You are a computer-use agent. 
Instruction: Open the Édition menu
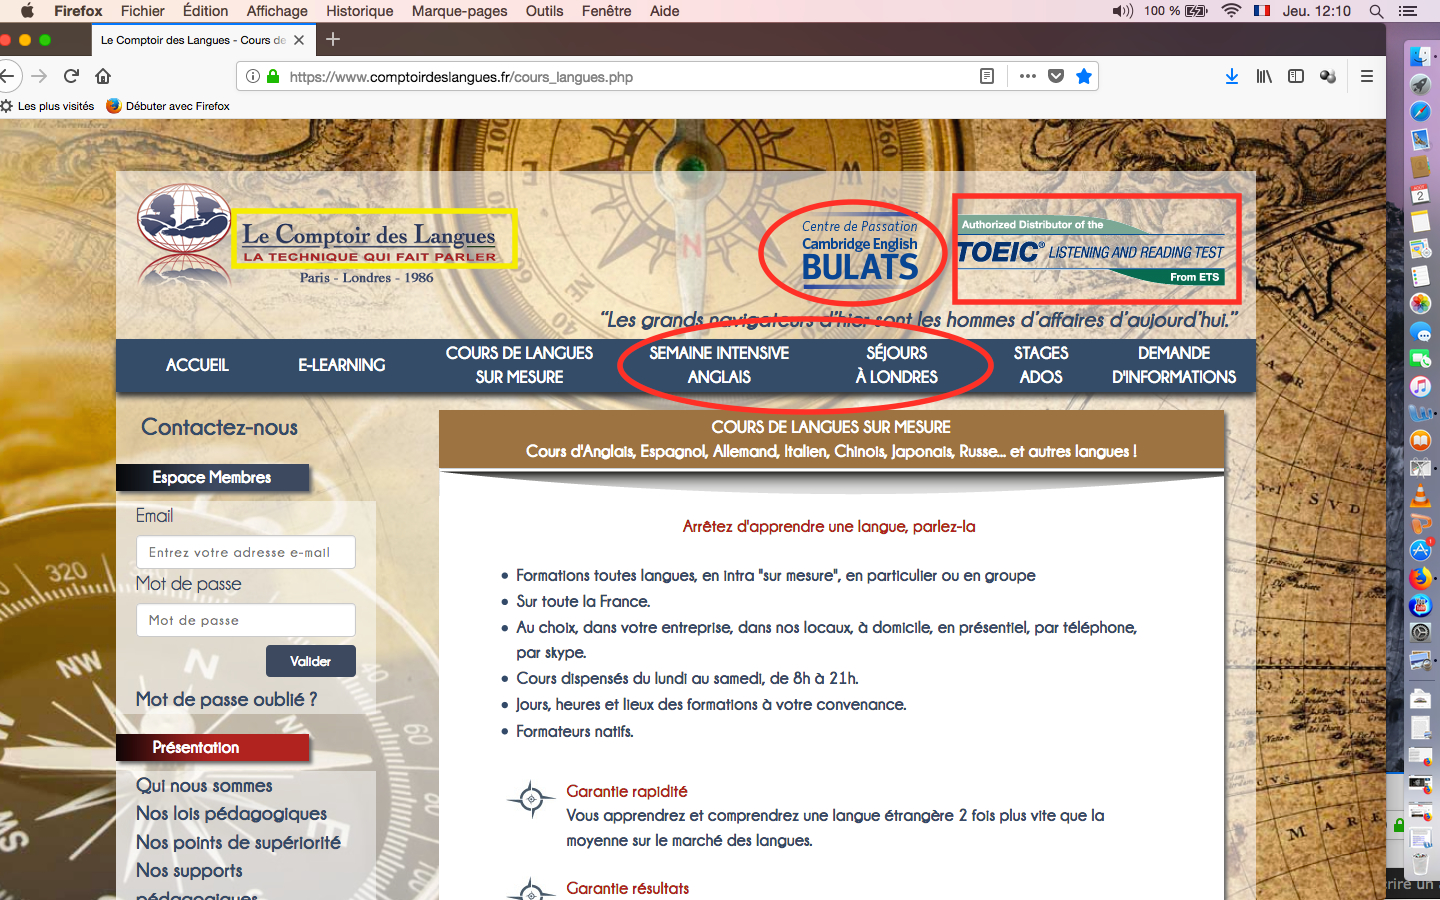205,11
